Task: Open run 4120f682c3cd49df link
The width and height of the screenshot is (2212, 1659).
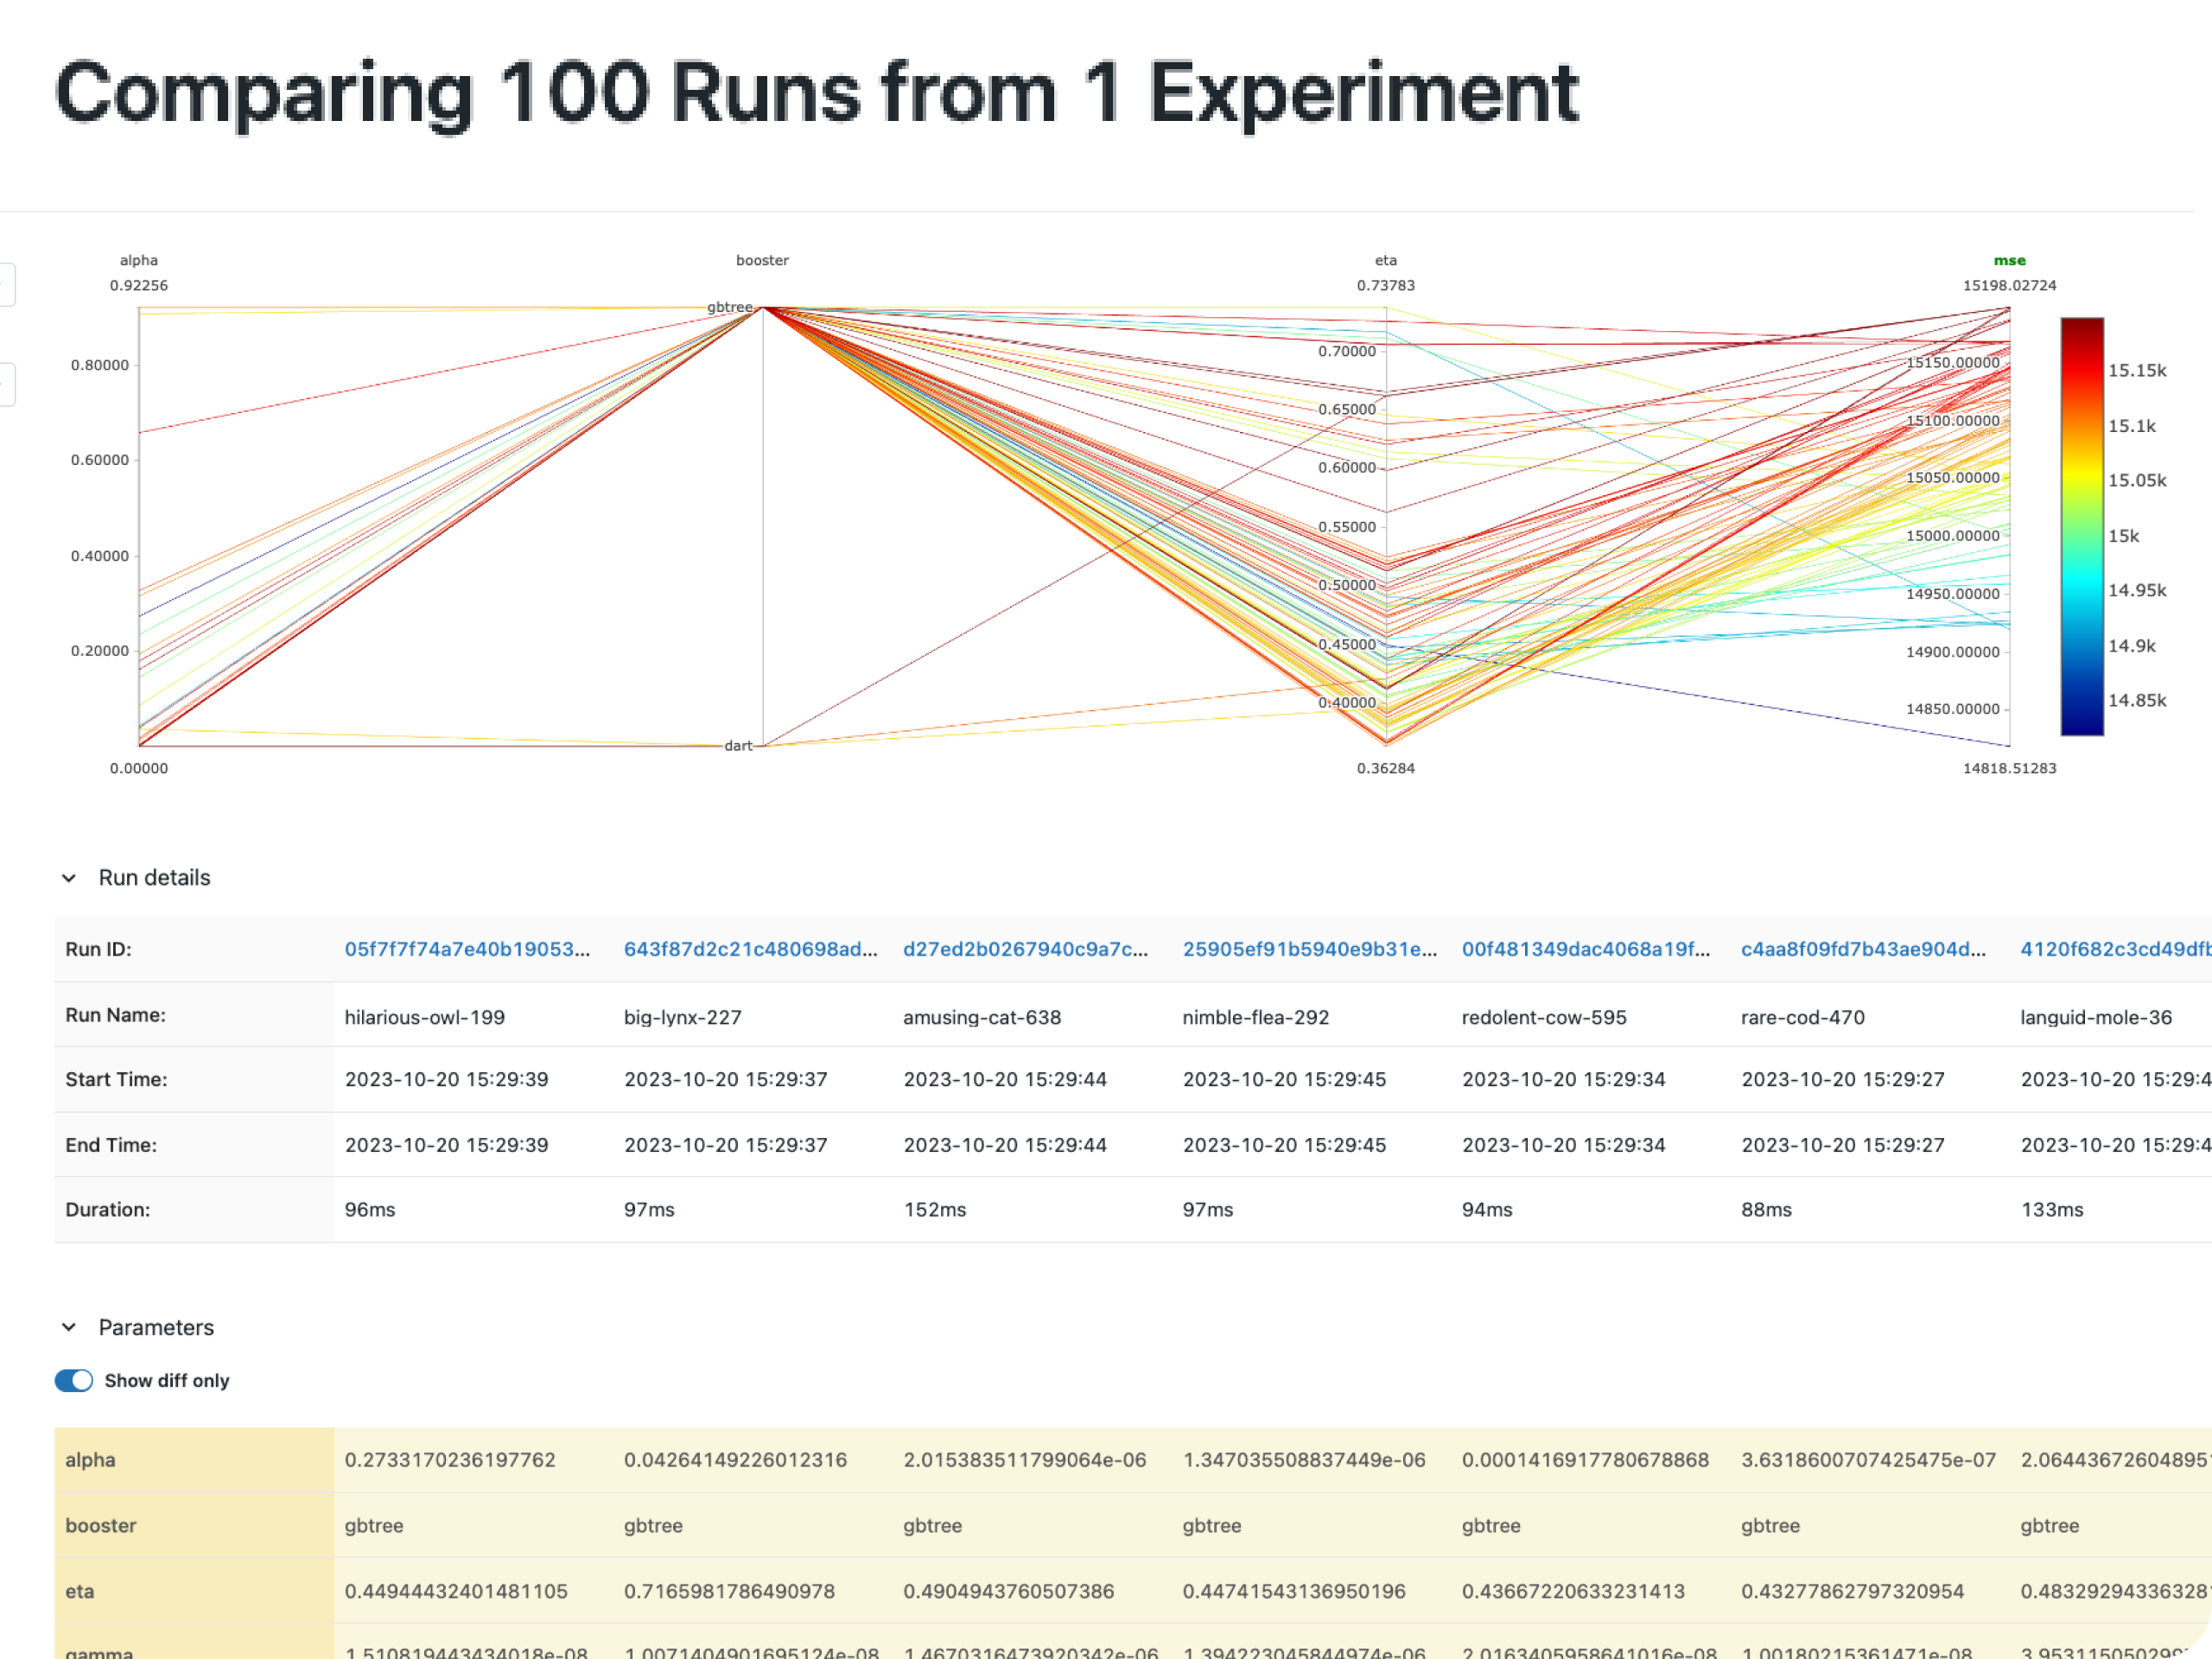Action: point(2115,949)
